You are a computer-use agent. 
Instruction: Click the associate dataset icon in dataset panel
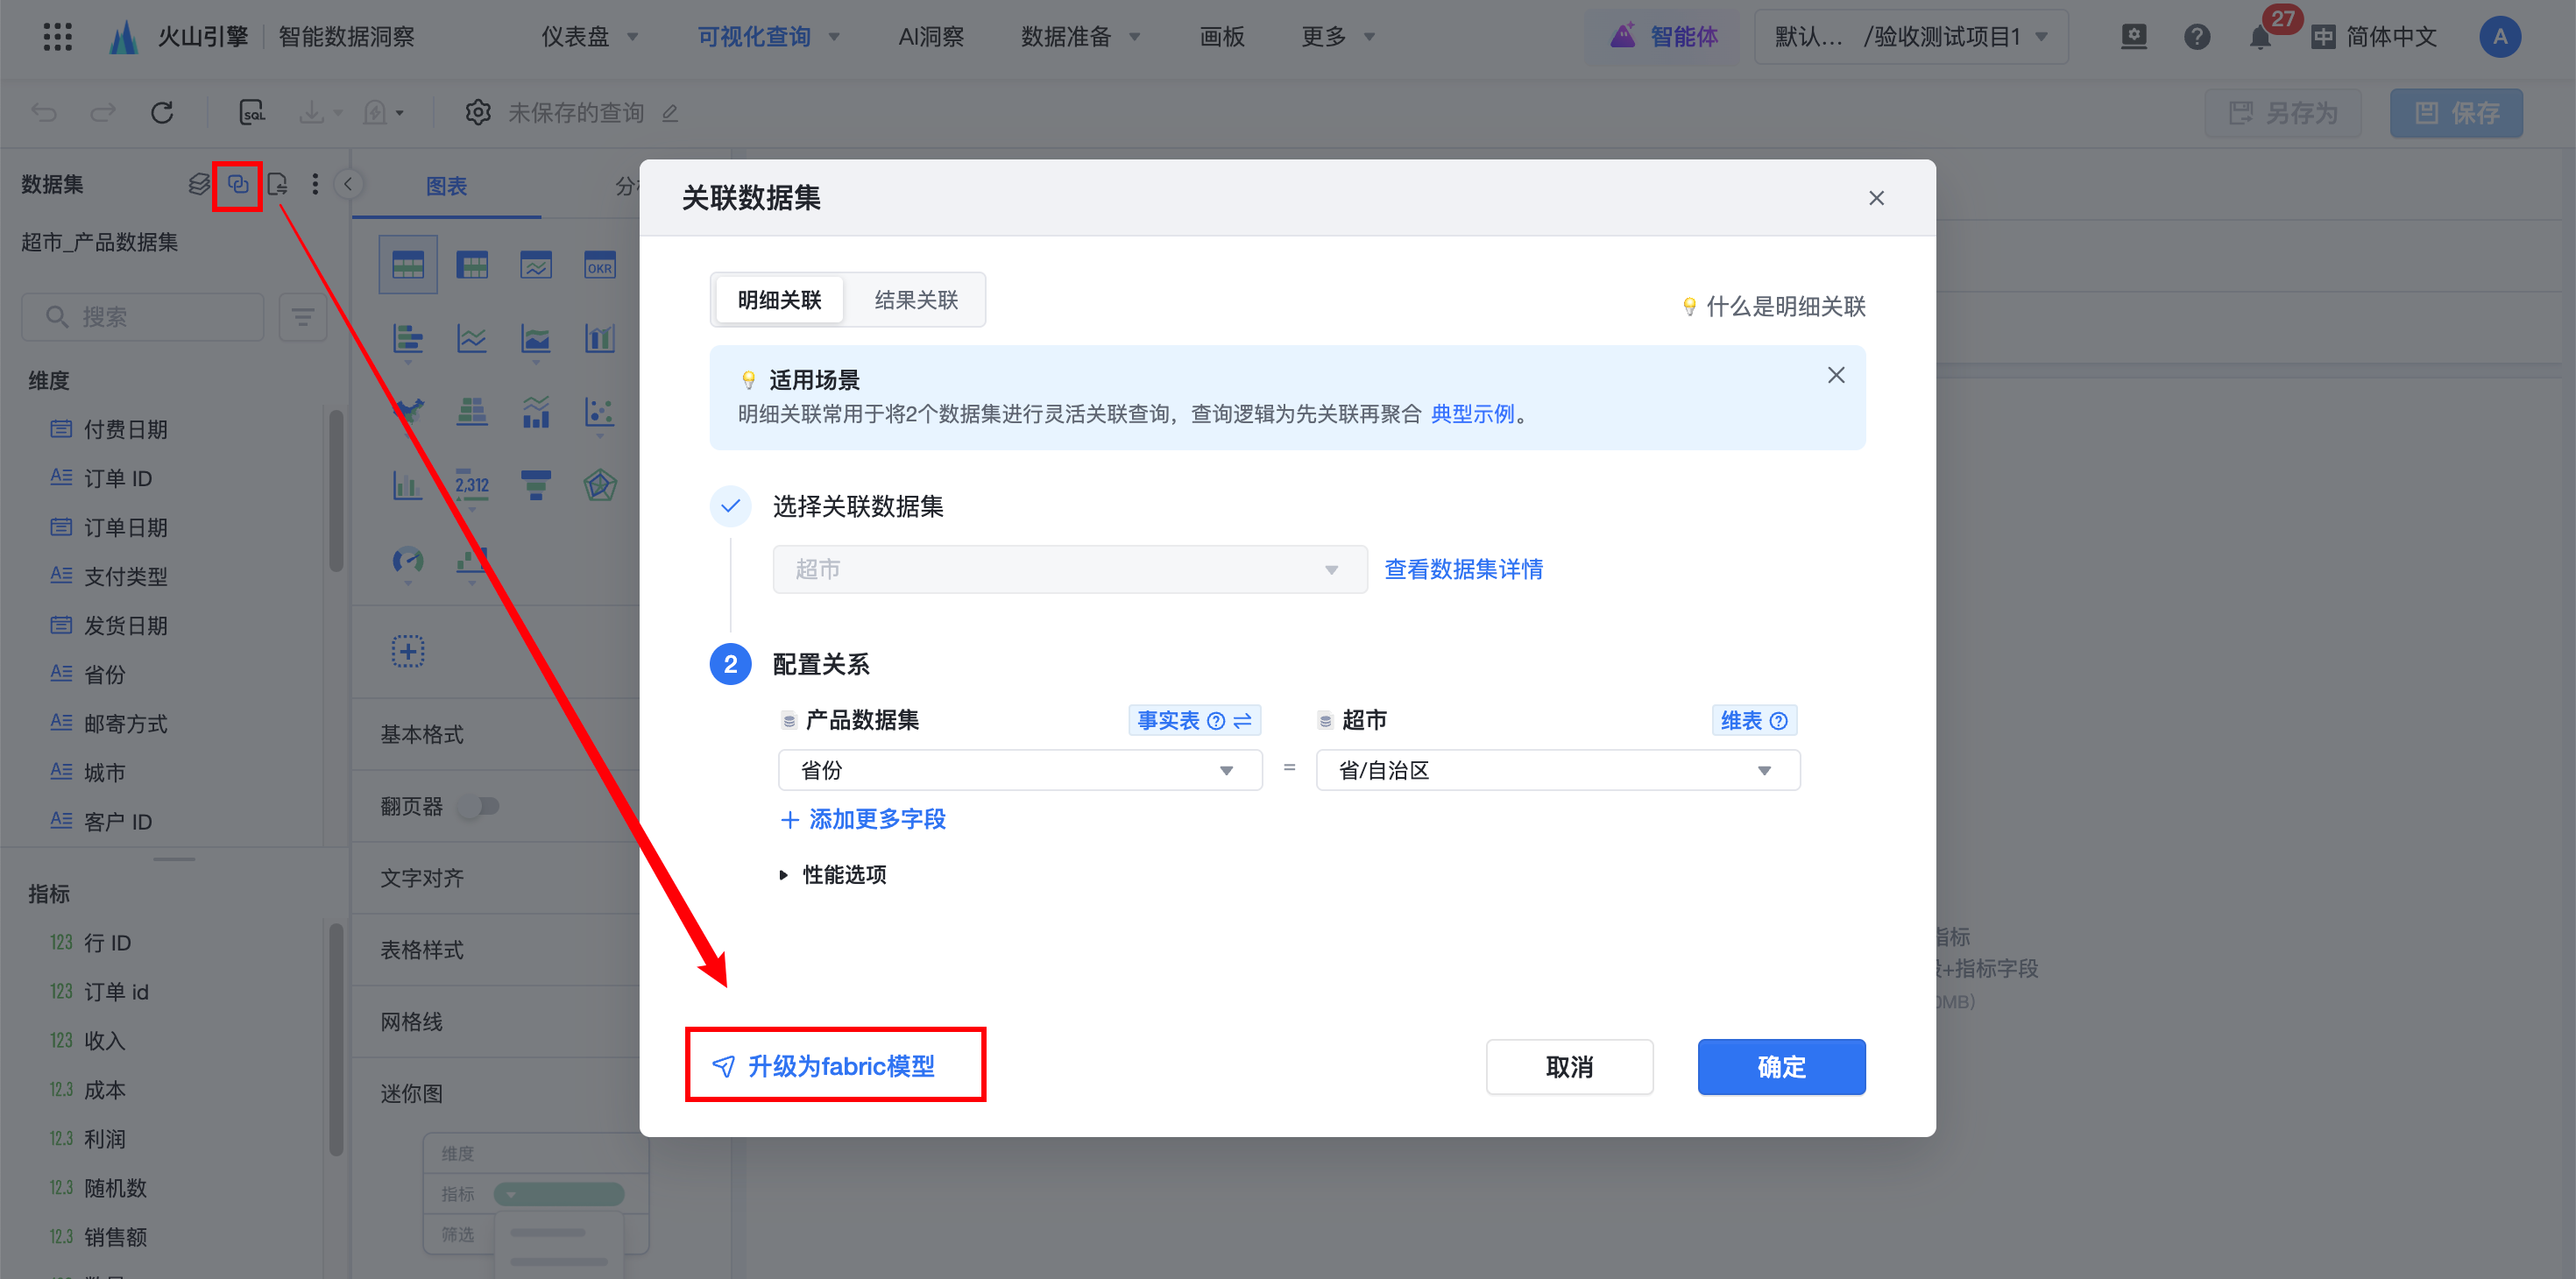coord(237,185)
